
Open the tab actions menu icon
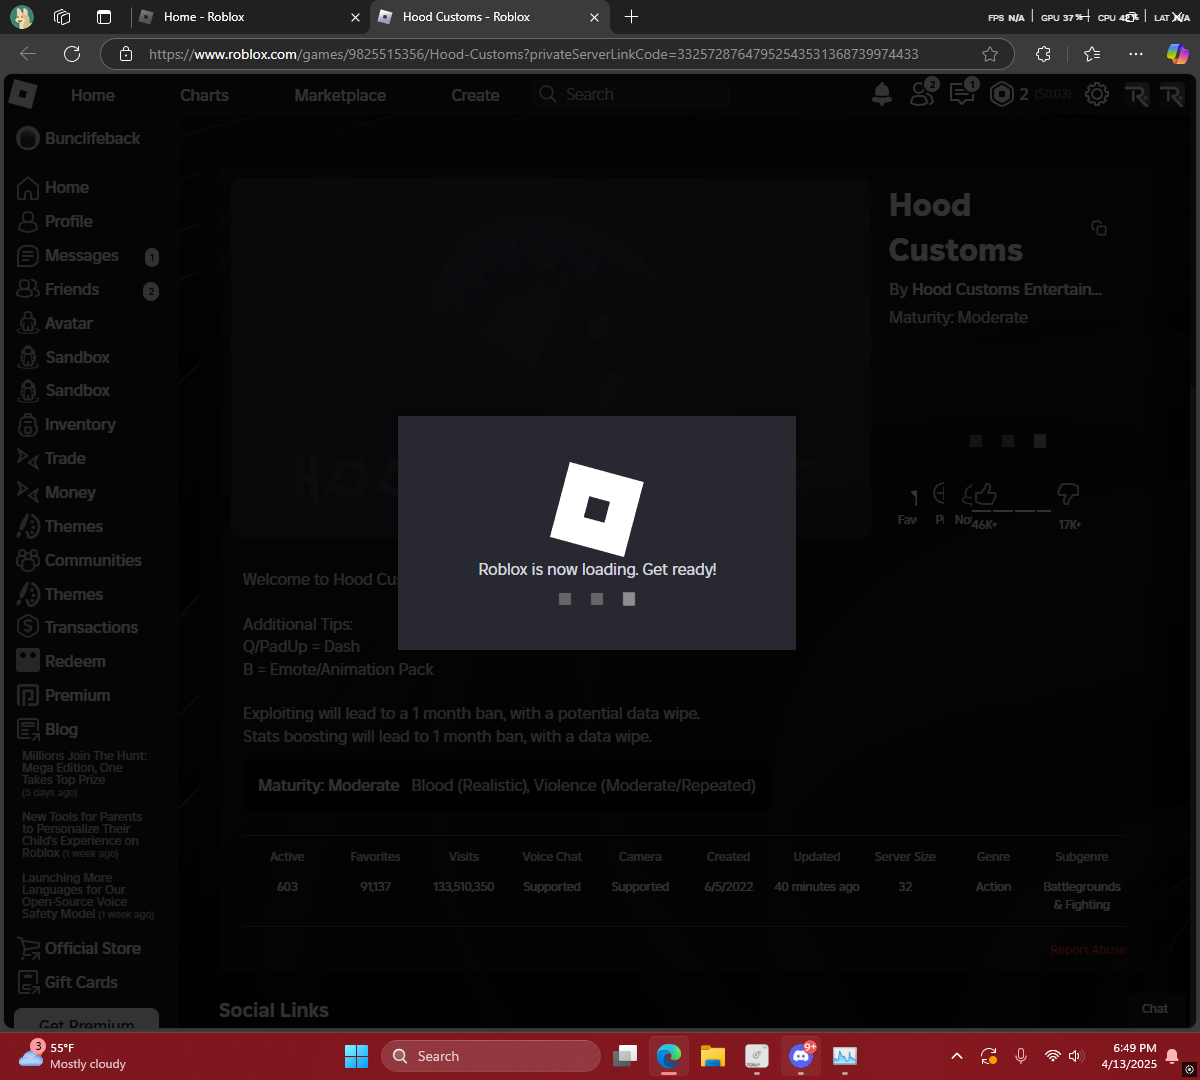click(104, 16)
